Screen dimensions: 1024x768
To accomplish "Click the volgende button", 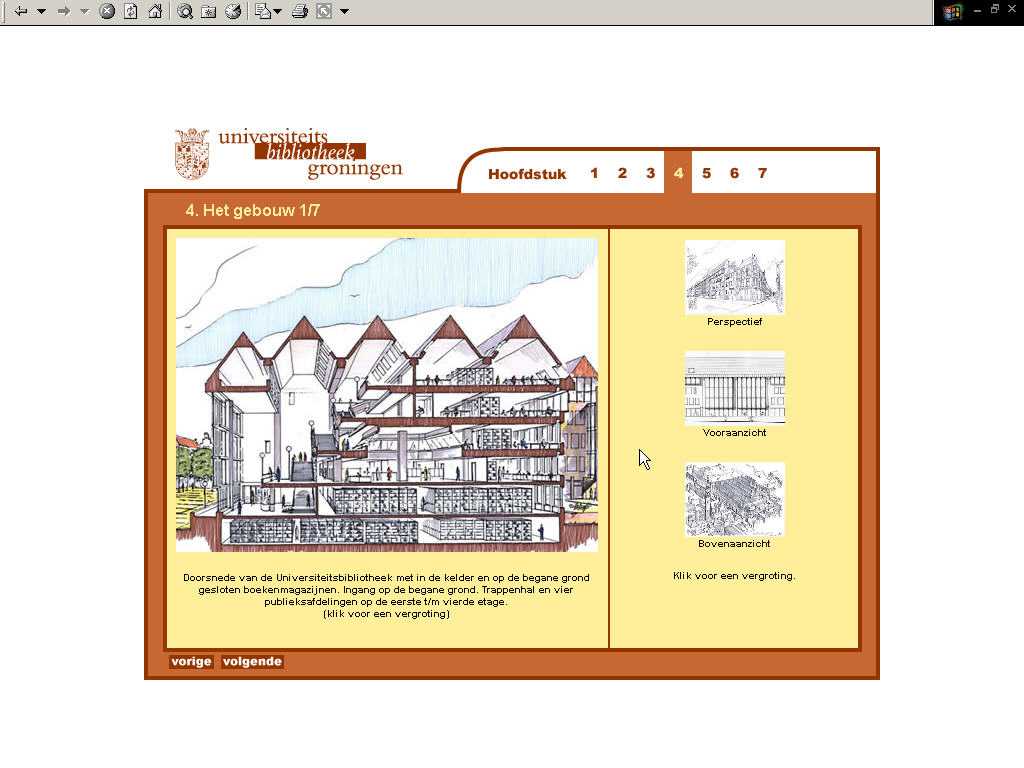I will point(252,662).
